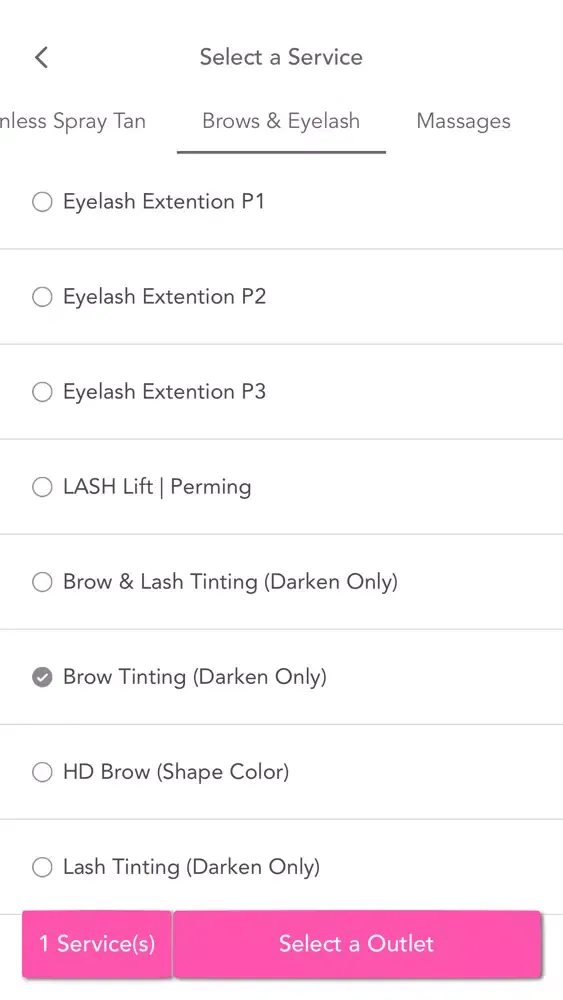
Task: Tap the HD Brow (Shape Color) label
Action: [x=176, y=772]
